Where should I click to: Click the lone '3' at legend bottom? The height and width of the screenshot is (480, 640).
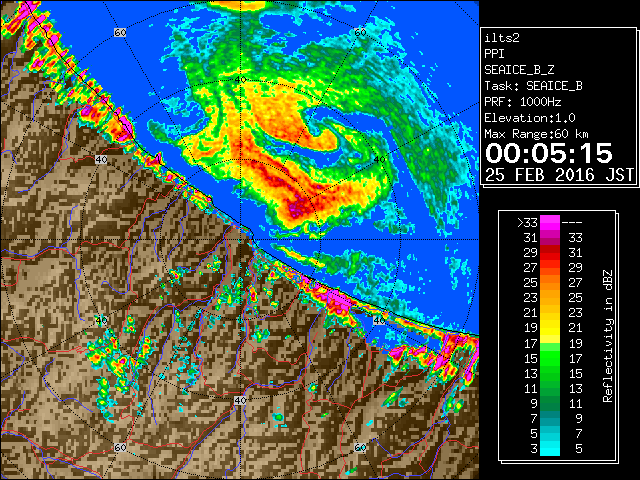point(534,449)
